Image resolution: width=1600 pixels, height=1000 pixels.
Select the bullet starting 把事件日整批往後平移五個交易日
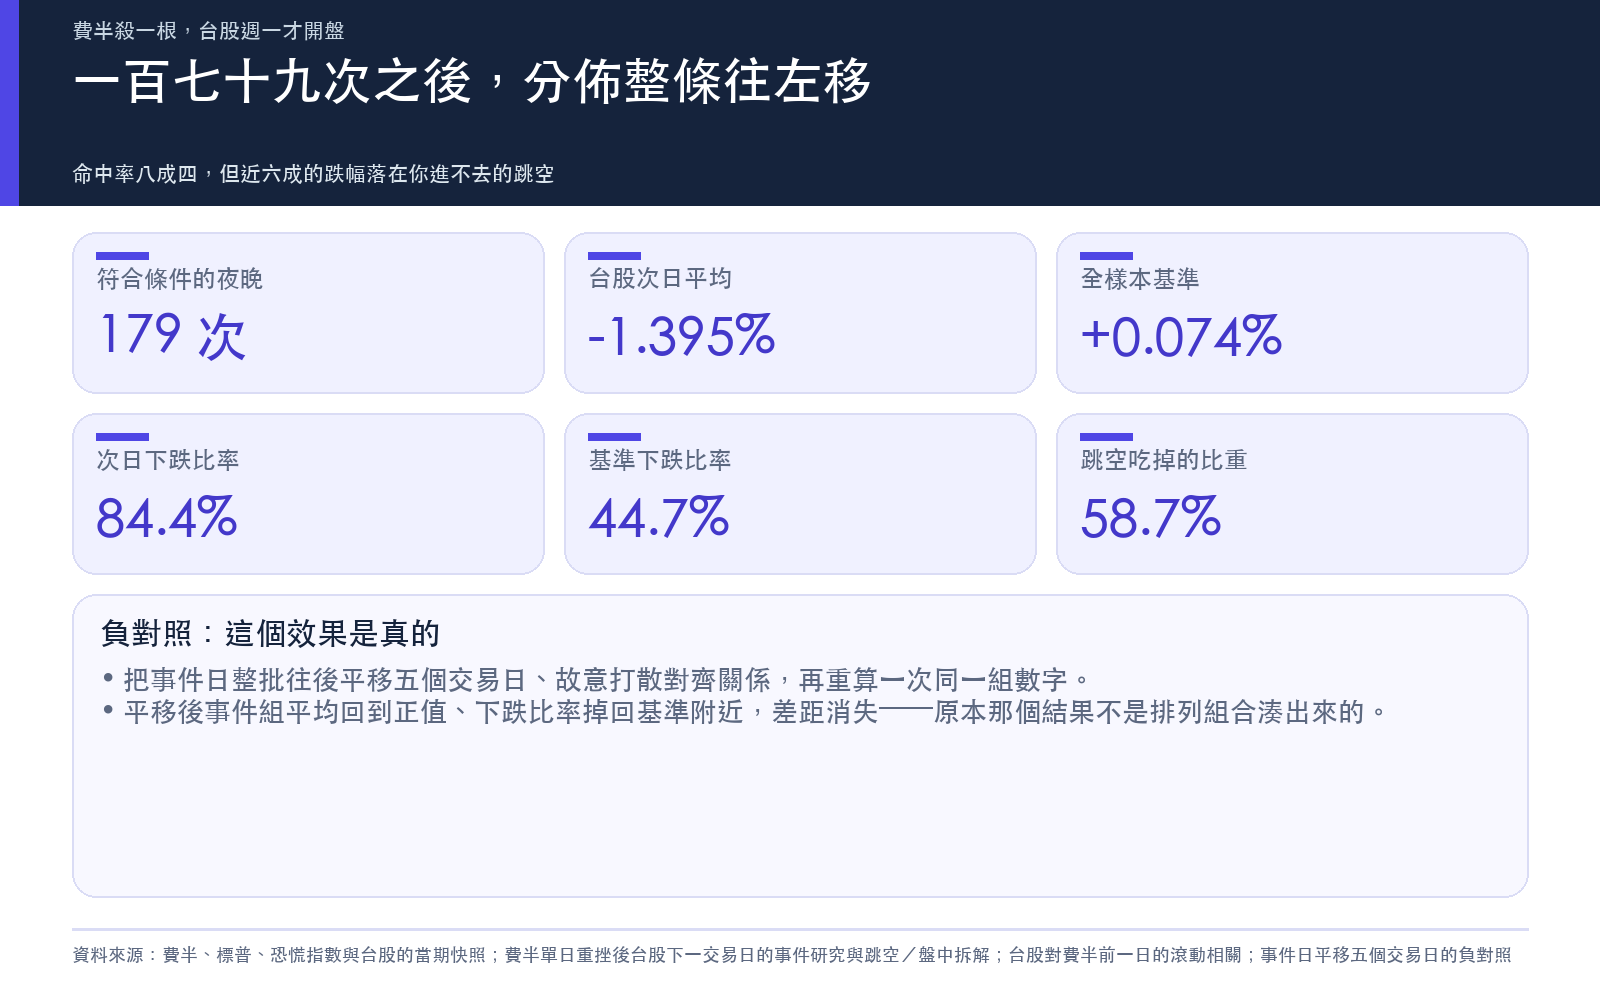pos(596,680)
